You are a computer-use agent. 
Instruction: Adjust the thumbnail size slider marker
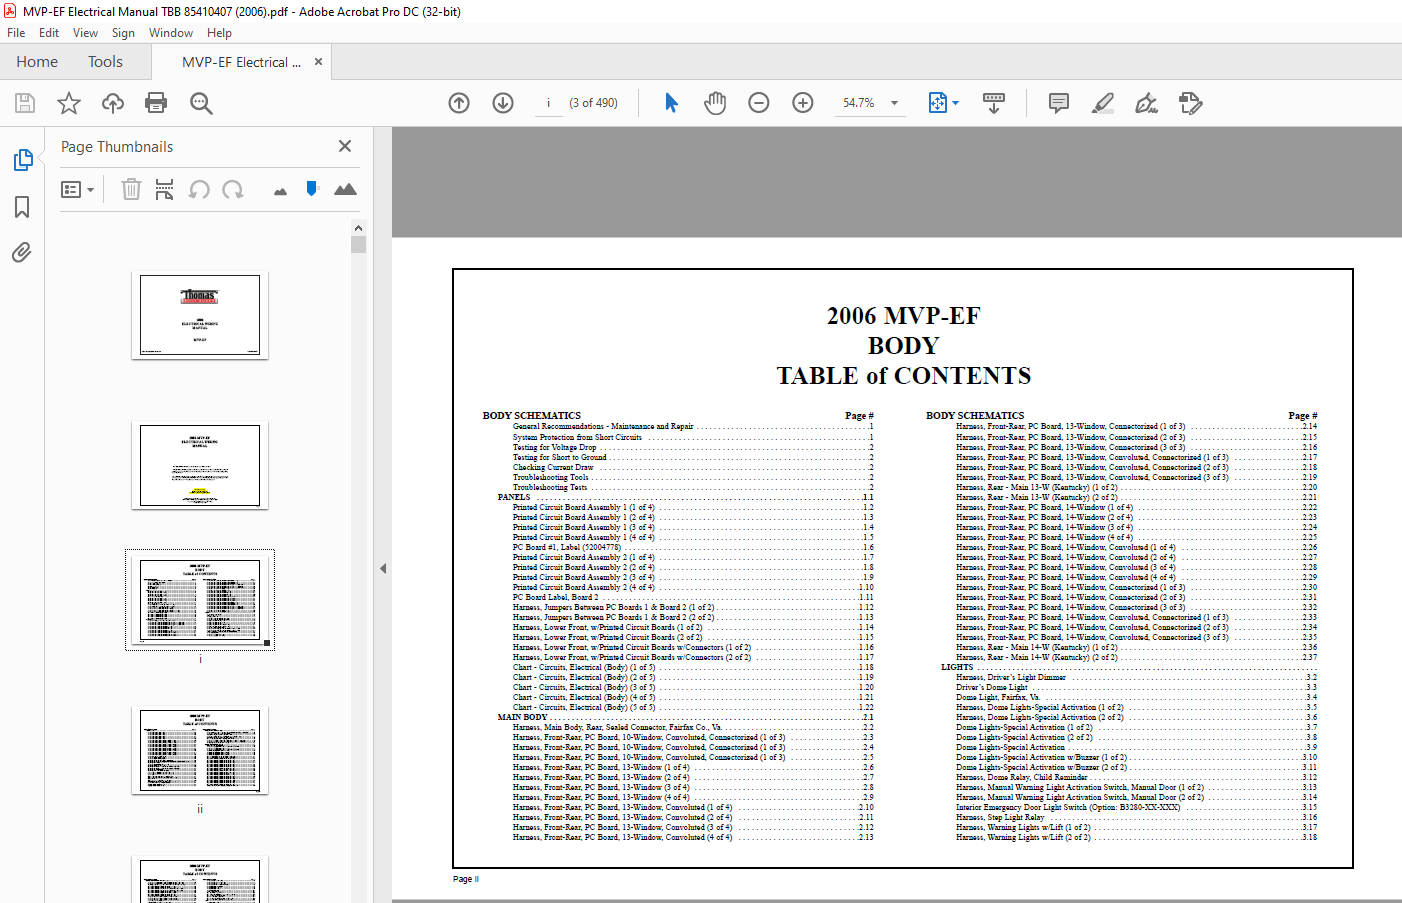point(312,188)
